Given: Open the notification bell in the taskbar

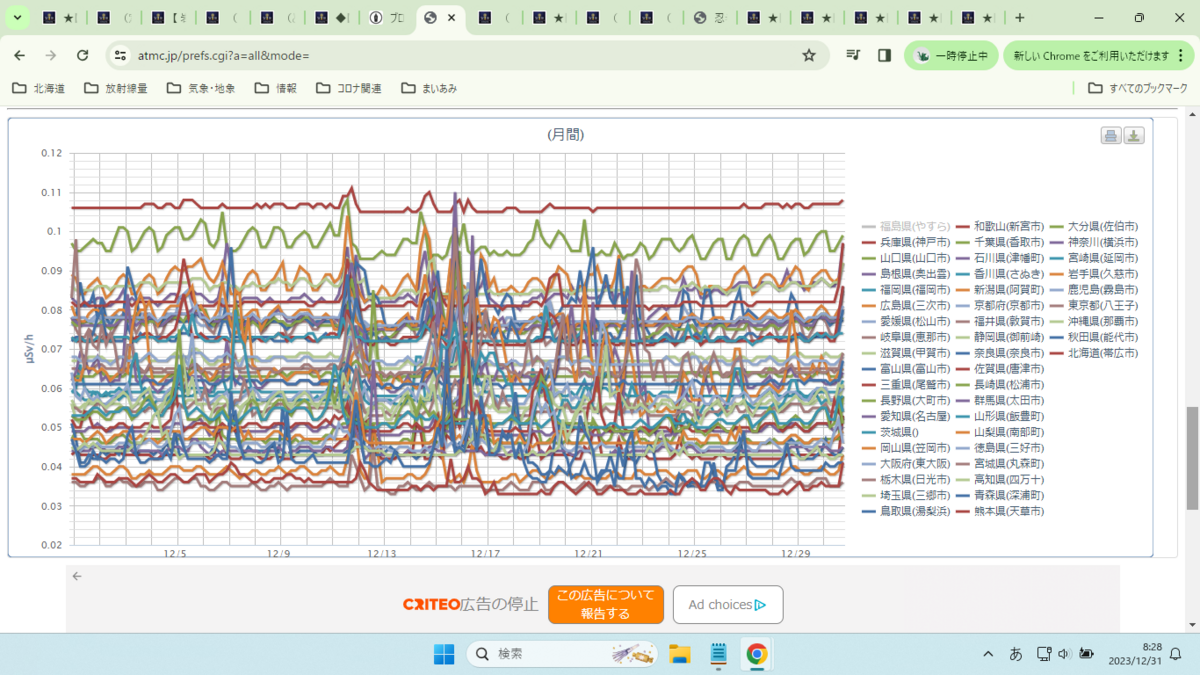Looking at the screenshot, I should coord(1176,654).
